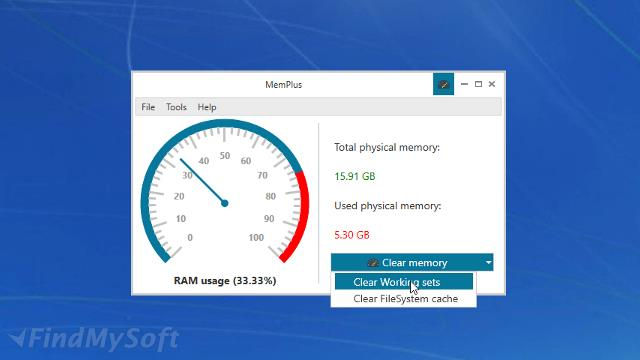Expand the Clear memory dropdown arrow
The height and width of the screenshot is (360, 640).
tap(489, 262)
